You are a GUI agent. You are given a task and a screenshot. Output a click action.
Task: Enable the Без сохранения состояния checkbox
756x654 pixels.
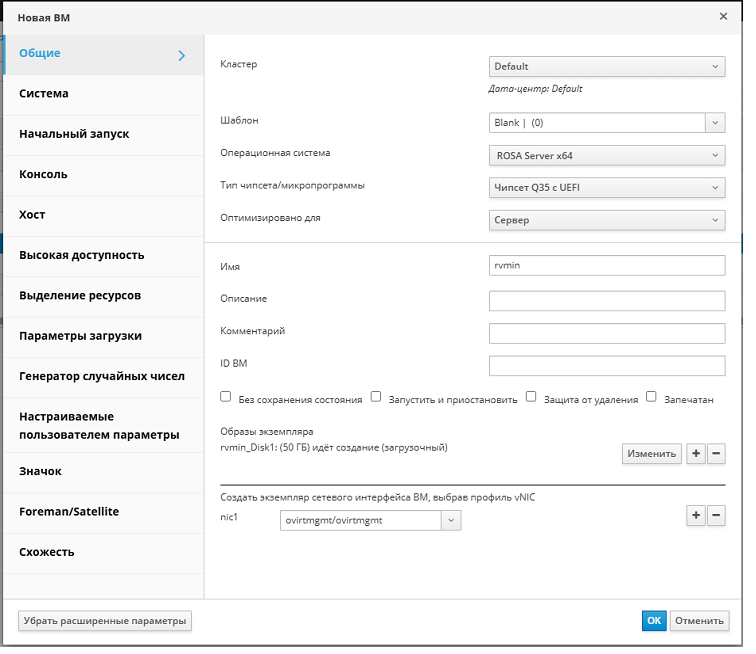coord(225,397)
